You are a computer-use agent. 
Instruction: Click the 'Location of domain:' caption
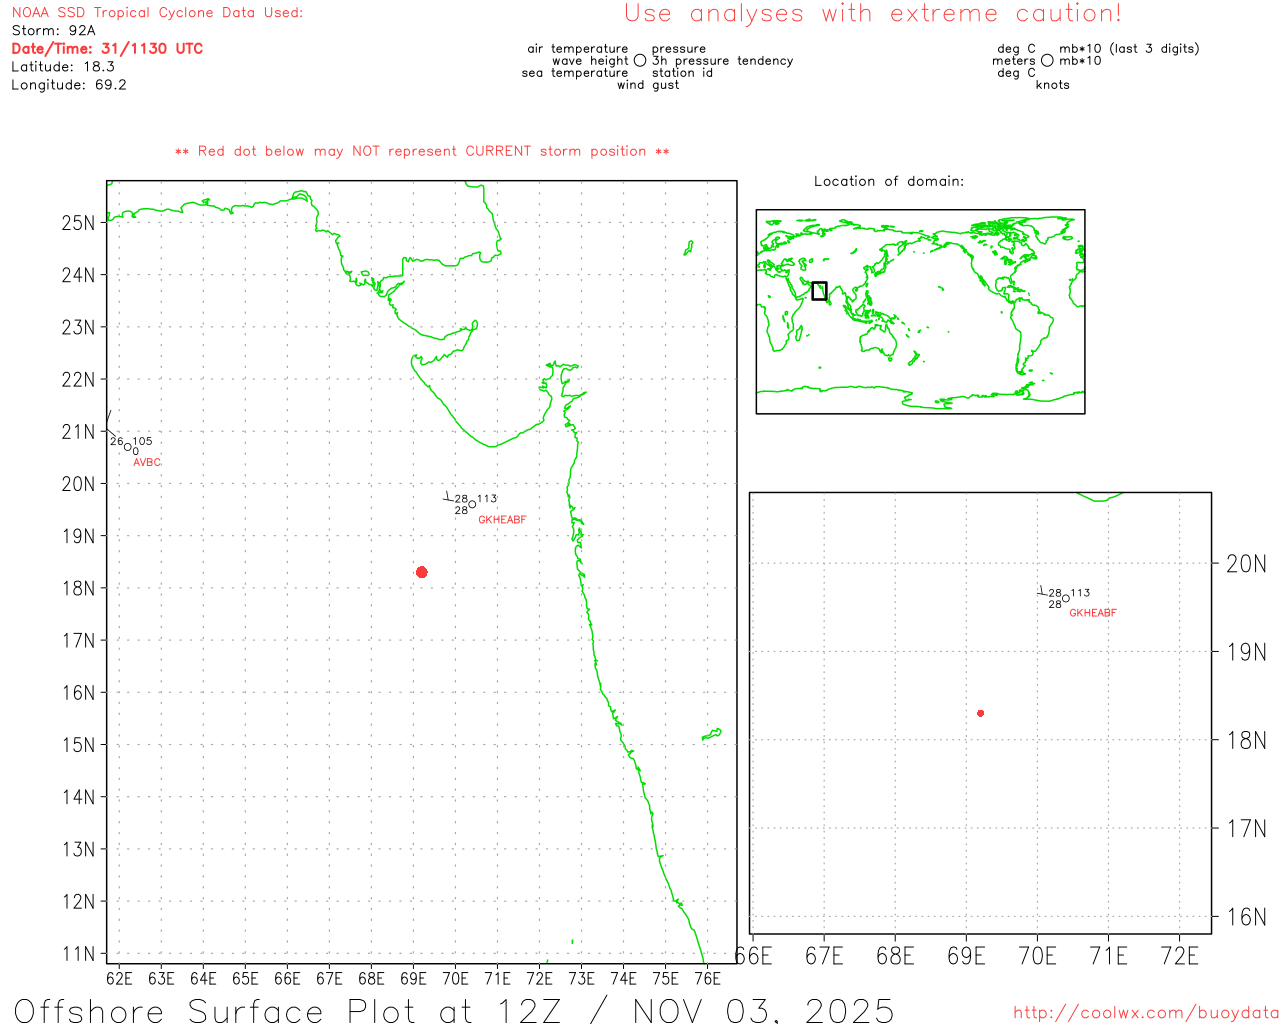coord(889,181)
